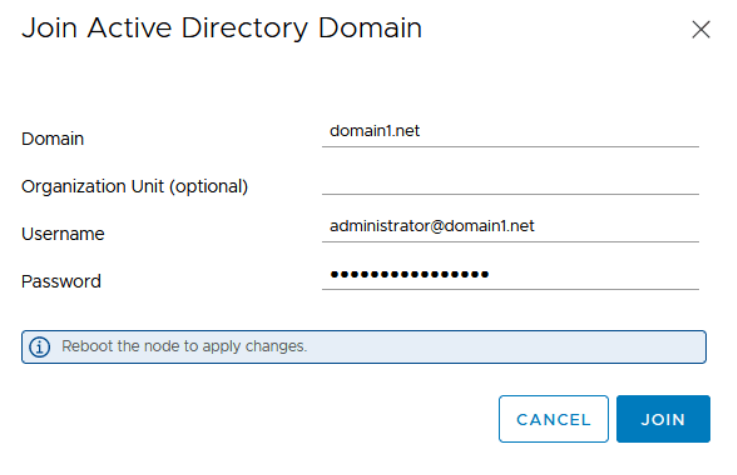Click the Password label text
The image size is (737, 475).
coord(60,282)
